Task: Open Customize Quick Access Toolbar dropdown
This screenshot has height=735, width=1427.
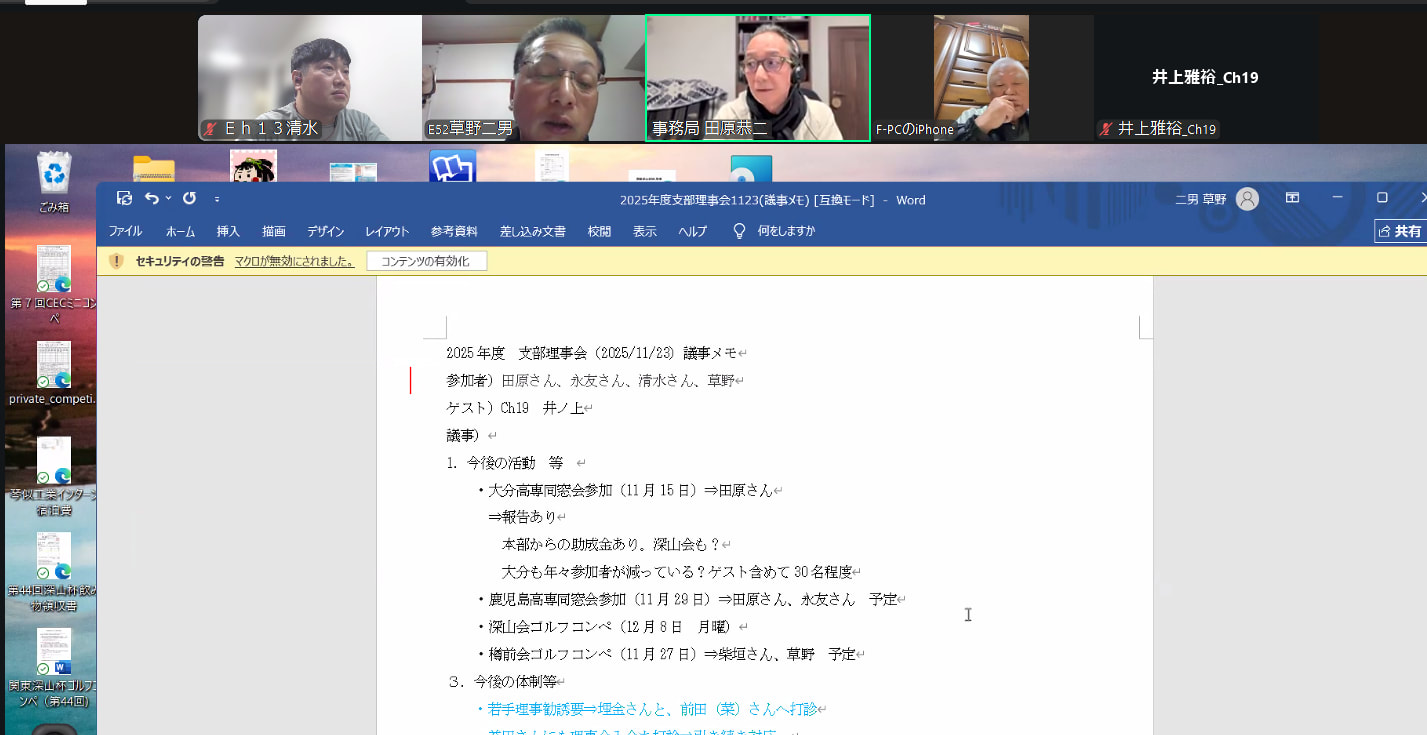Action: 217,199
